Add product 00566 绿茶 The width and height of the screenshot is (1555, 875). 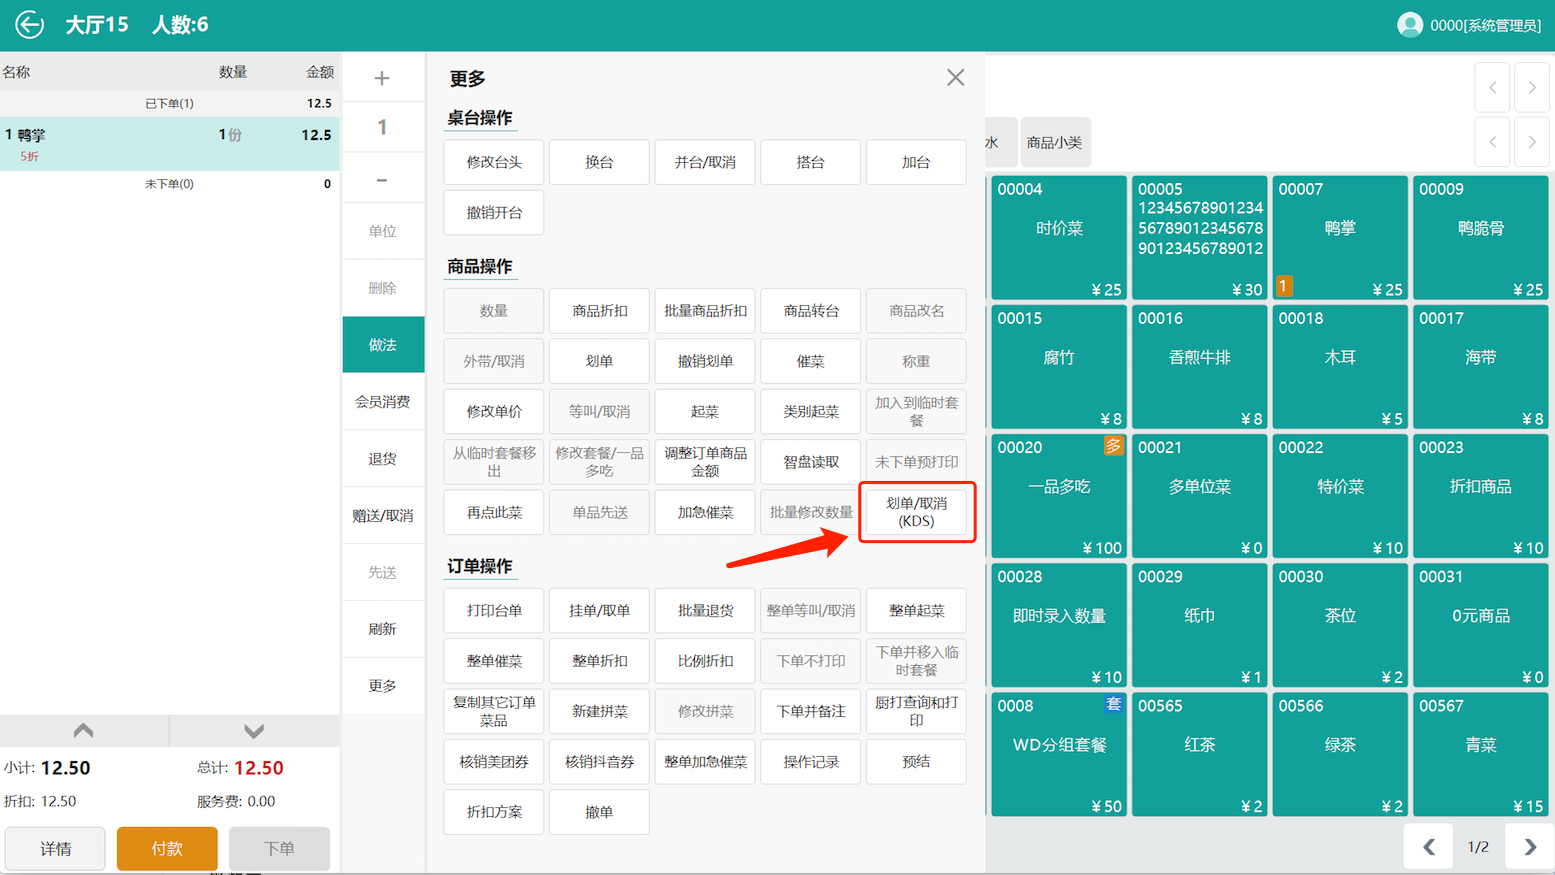(x=1339, y=755)
